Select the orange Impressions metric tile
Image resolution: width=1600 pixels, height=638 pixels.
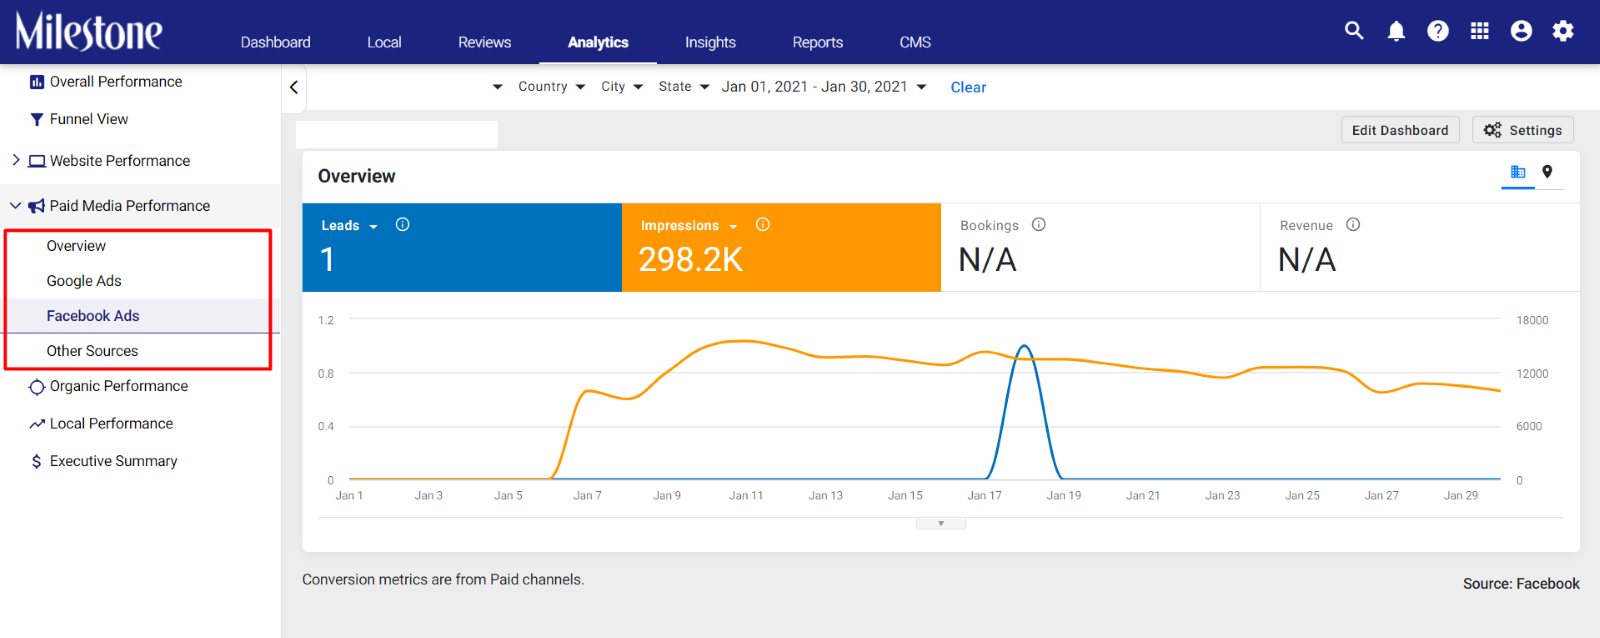781,248
